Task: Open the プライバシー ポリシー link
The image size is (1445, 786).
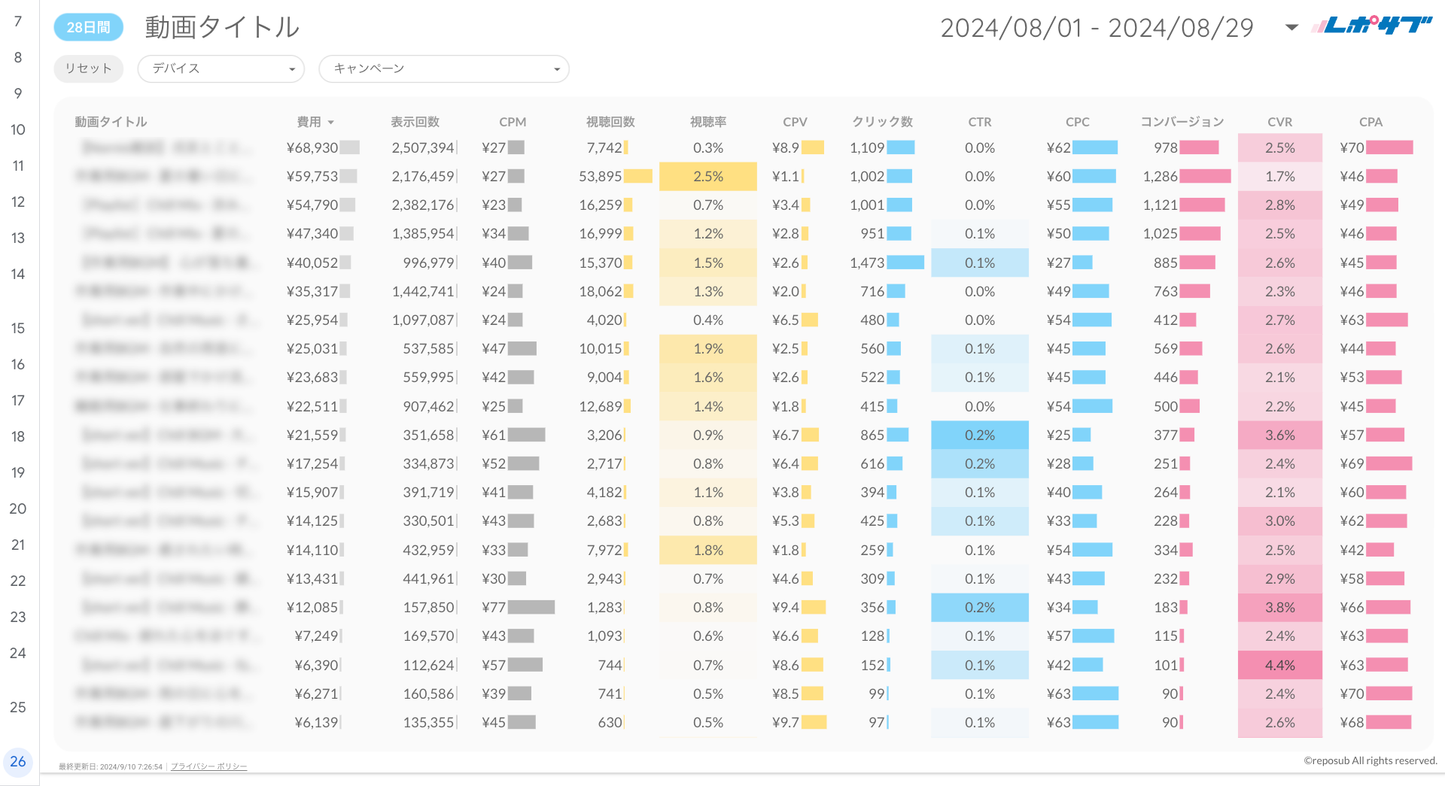Action: (209, 766)
